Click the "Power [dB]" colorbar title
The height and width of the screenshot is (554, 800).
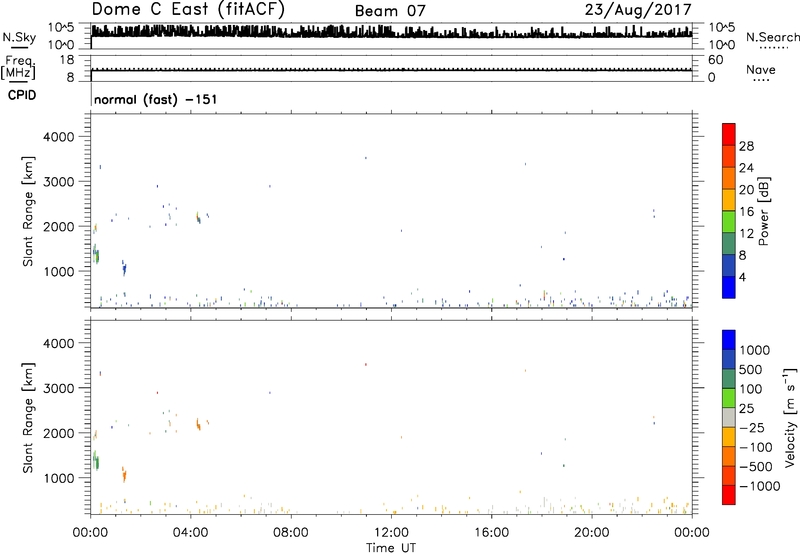point(763,211)
